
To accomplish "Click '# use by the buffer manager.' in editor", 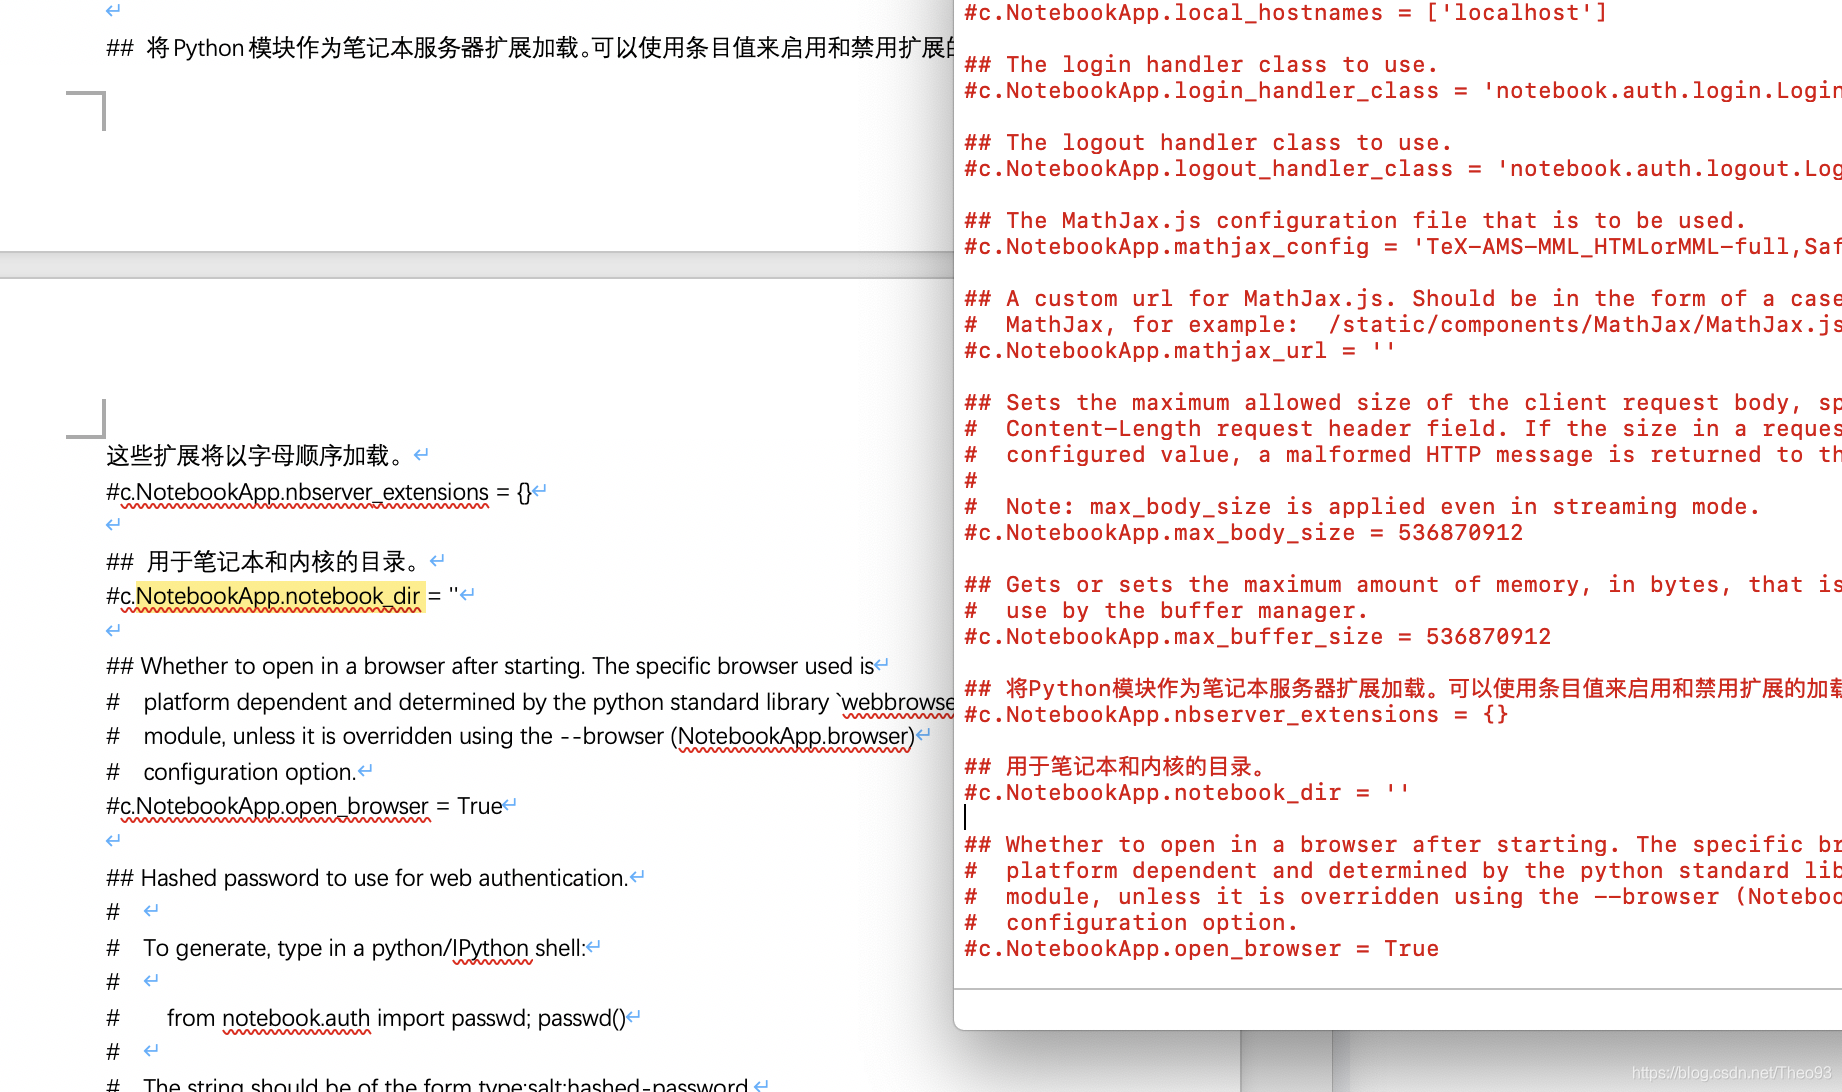I will pos(1166,611).
